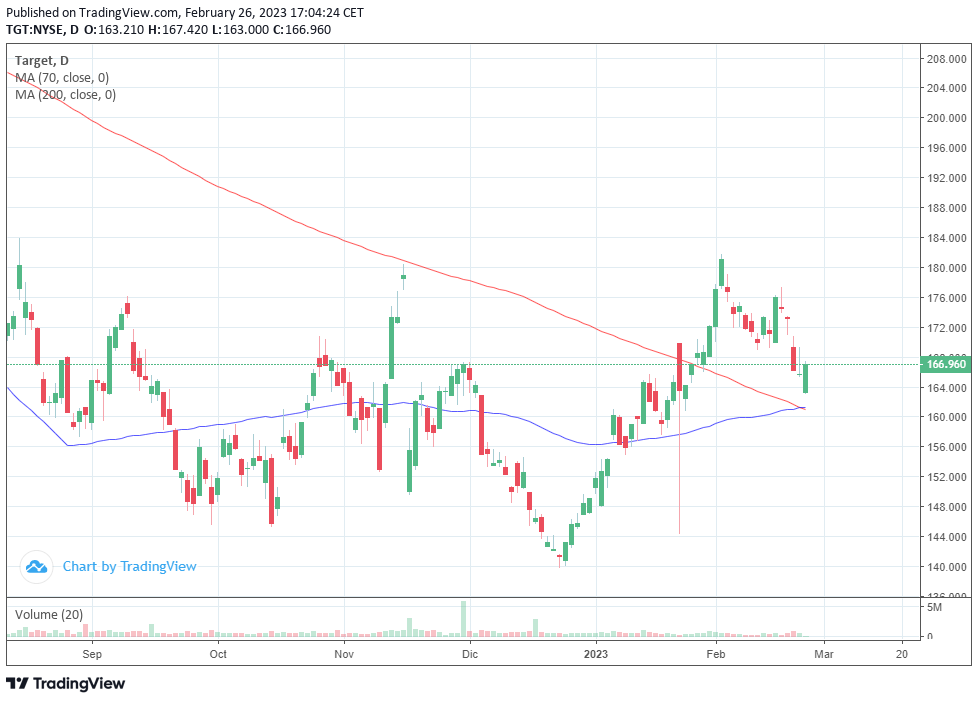Screen dimensions: 978x702
Task: Click the 5M volume scale label
Action: pos(934,607)
